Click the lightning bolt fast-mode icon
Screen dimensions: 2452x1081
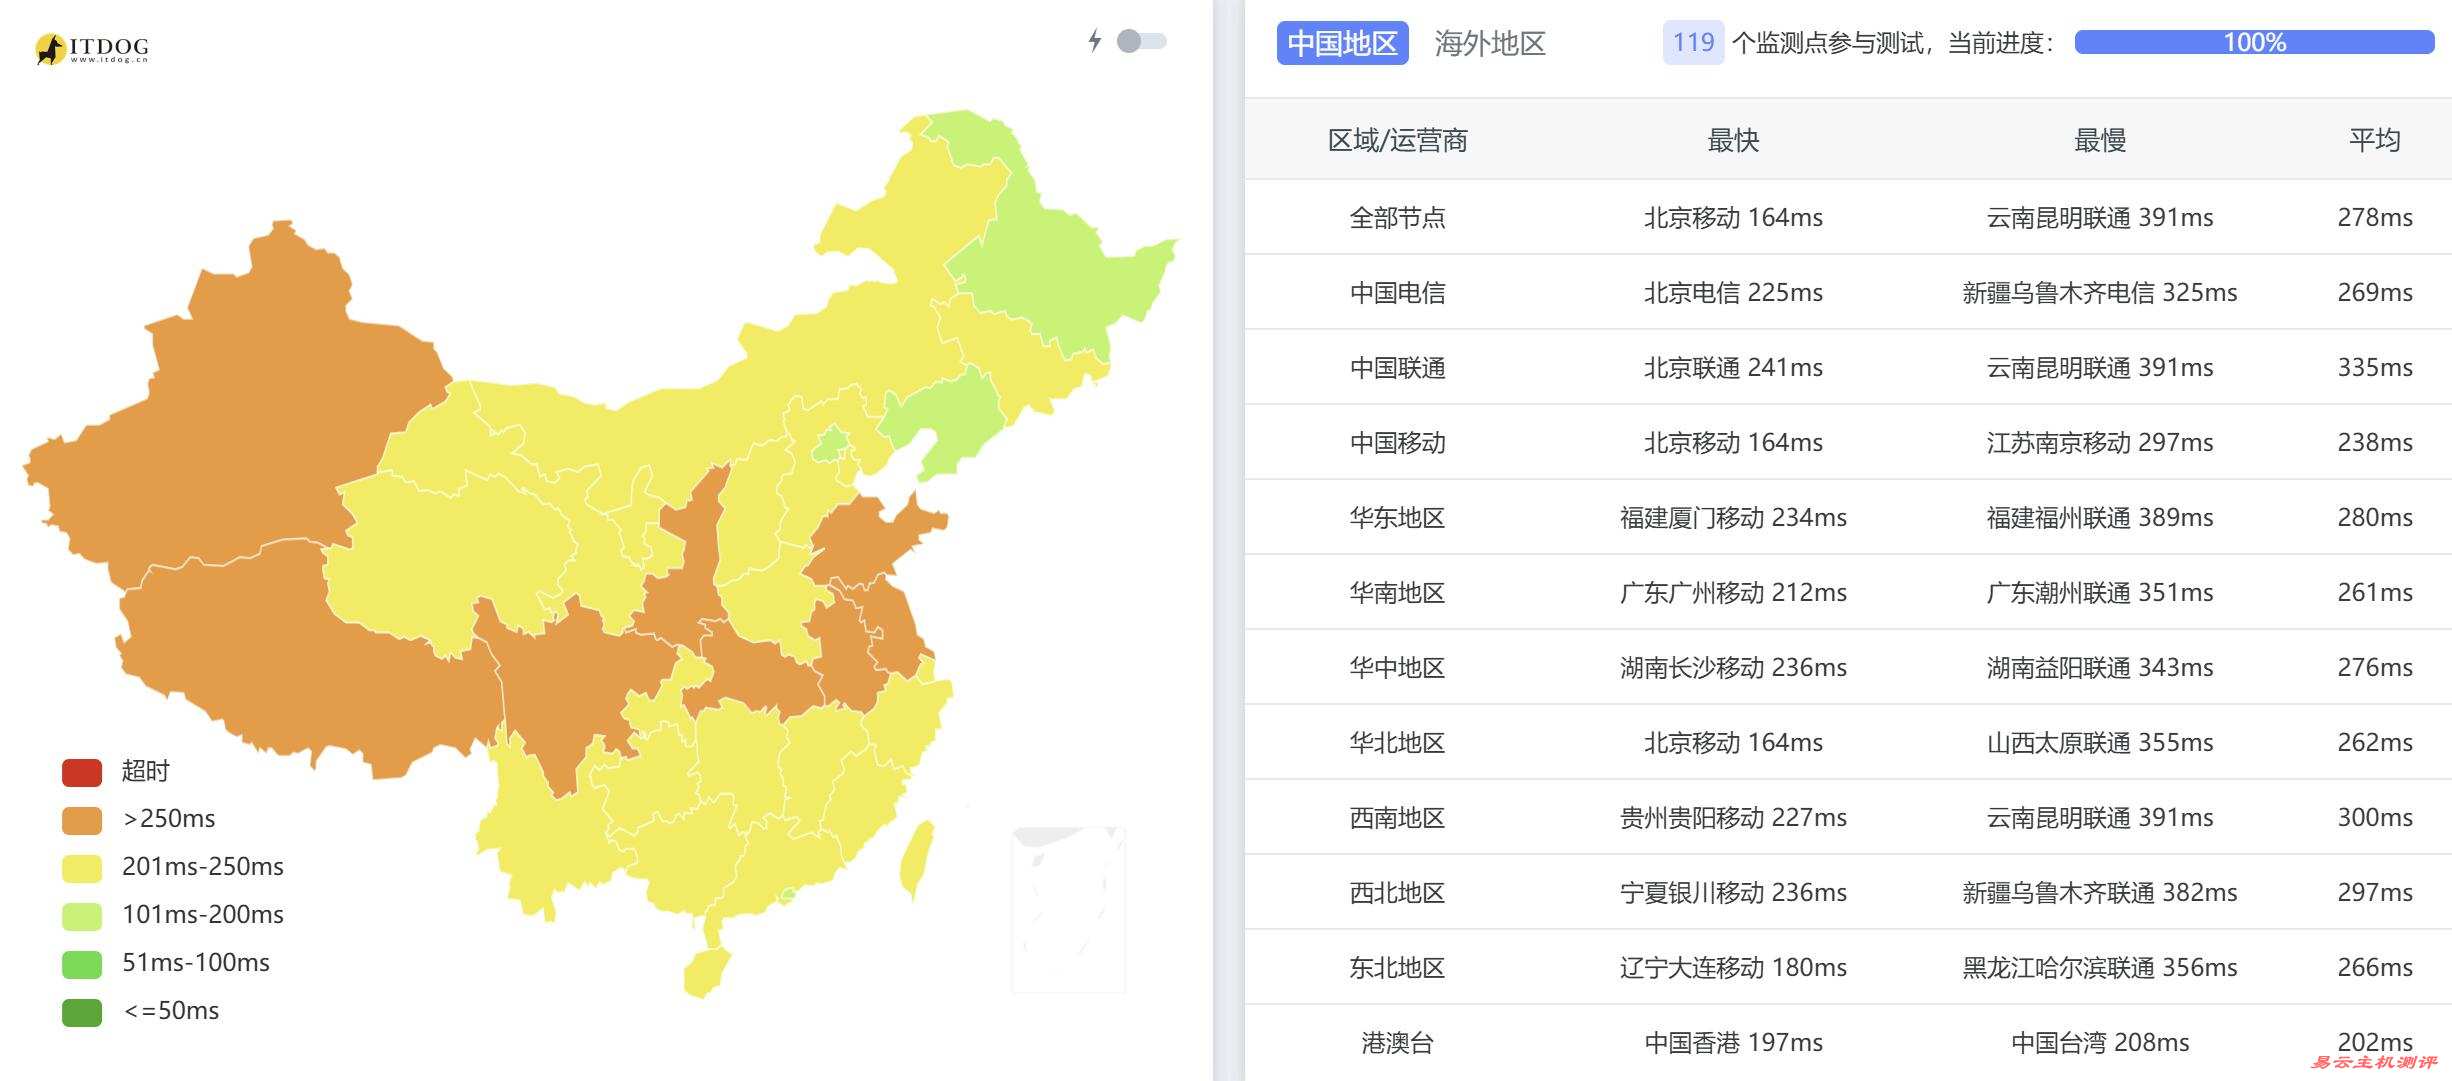(1095, 41)
